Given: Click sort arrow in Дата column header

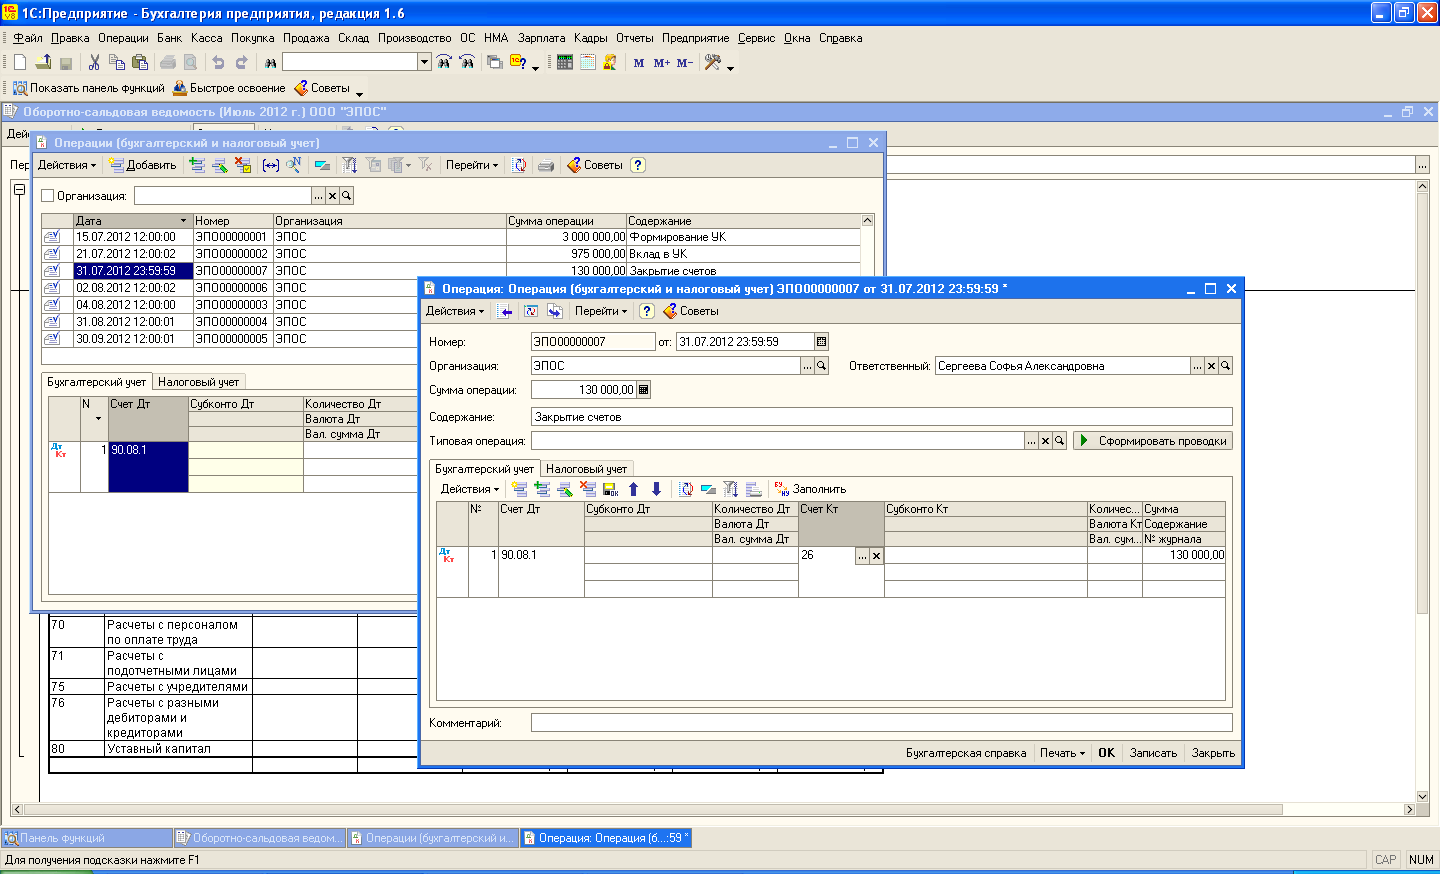Looking at the screenshot, I should 183,221.
